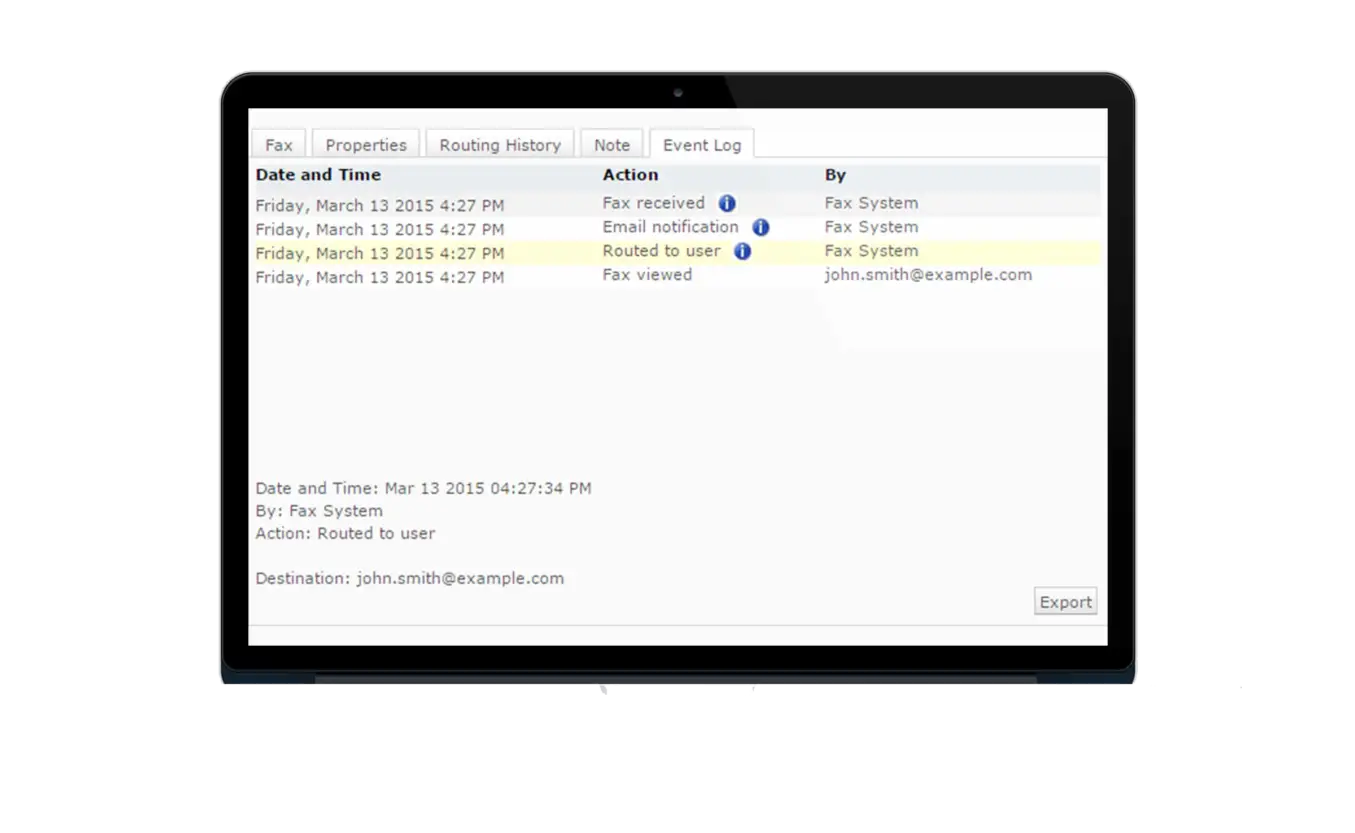Click john.smith@example.com in the Fax viewed row
Screen dimensions: 1355x833
coord(929,275)
